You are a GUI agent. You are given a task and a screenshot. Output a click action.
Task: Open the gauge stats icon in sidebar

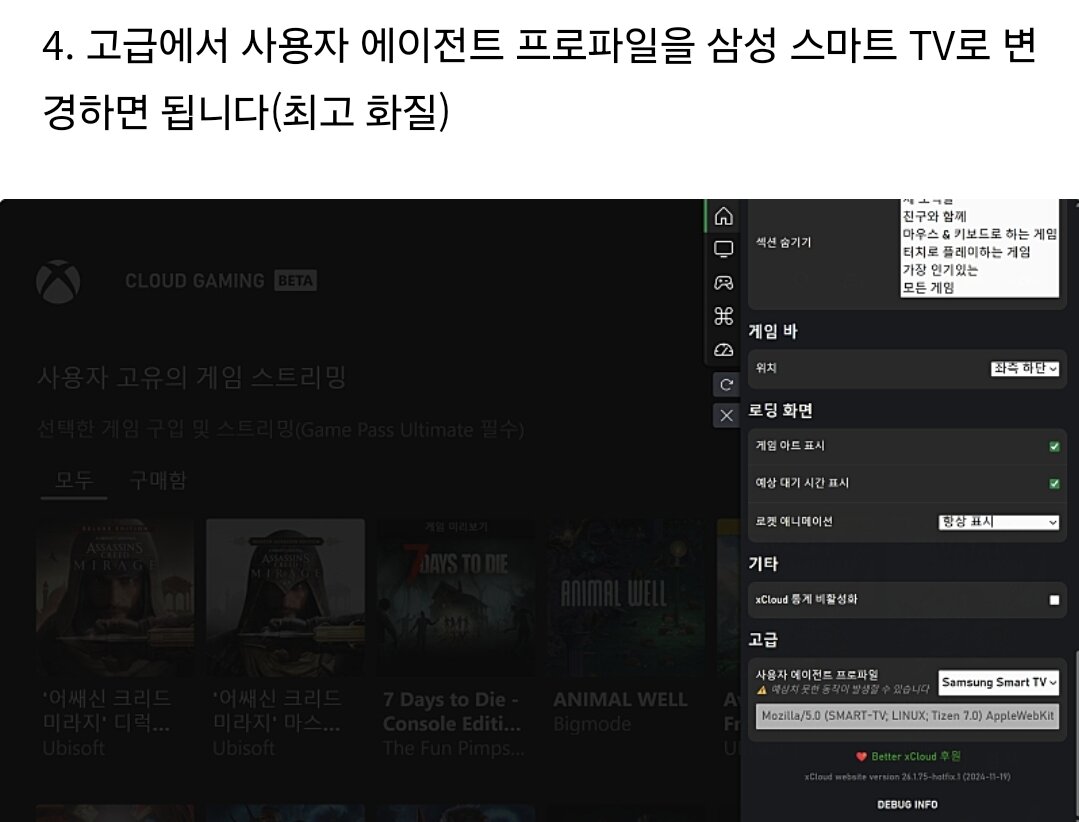[x=723, y=349]
